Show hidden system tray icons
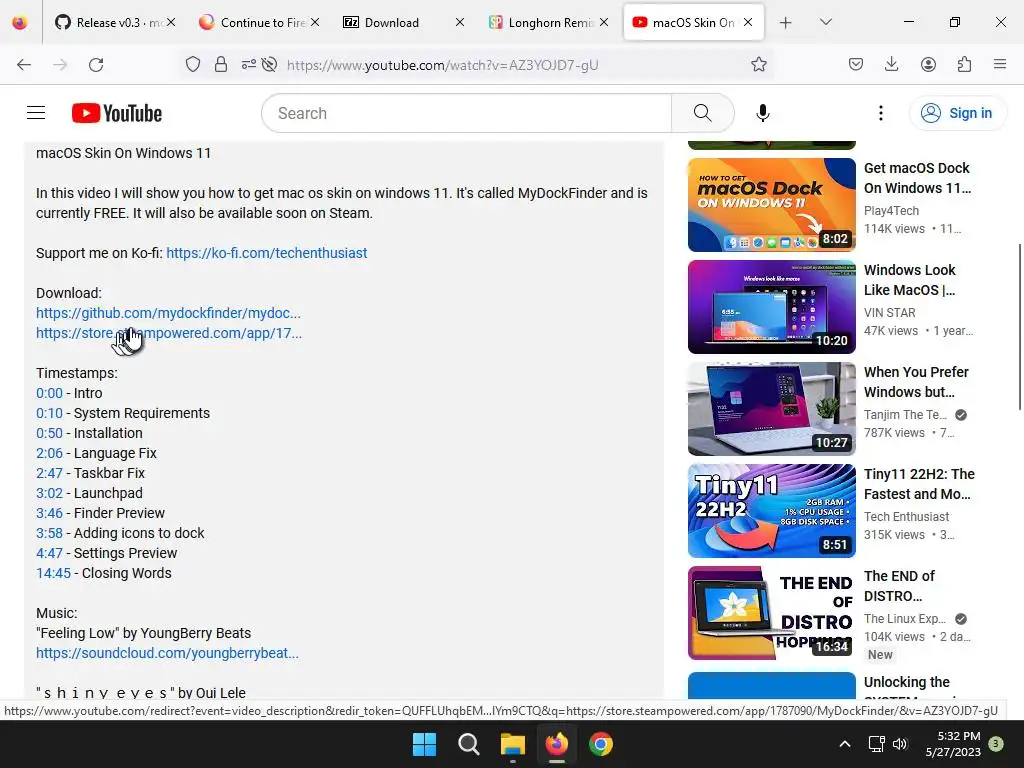1024x768 pixels. pyautogui.click(x=844, y=744)
